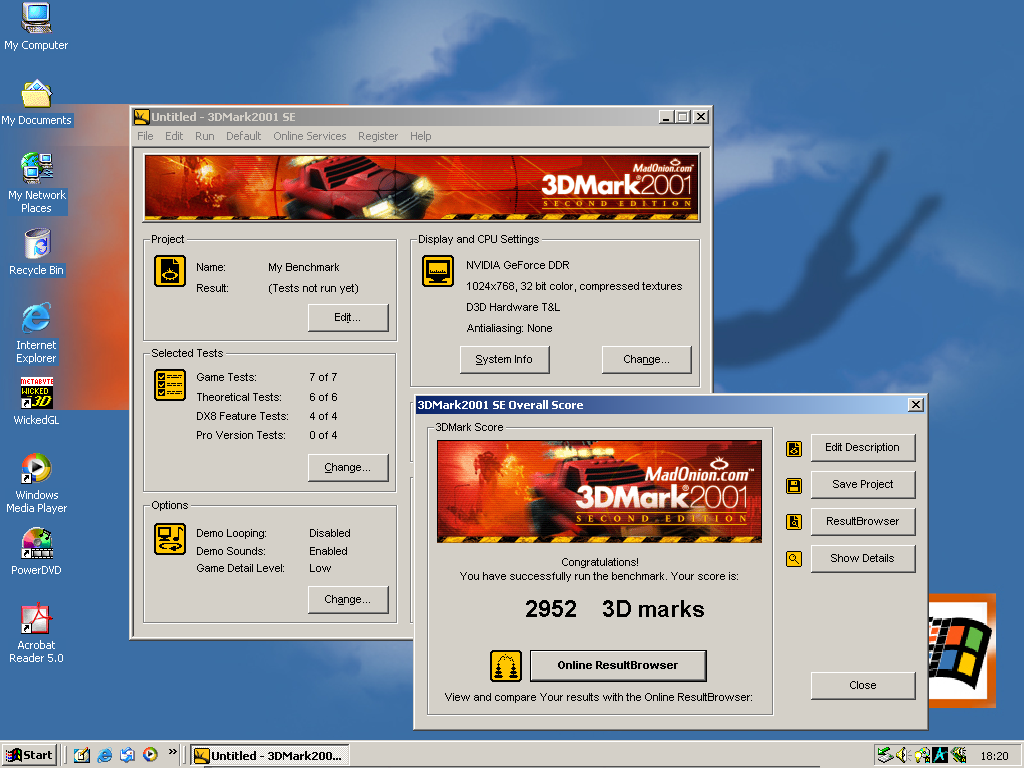Click NVIDIA GeForce DDR text
Screen dimensions: 1024x768
pos(517,265)
